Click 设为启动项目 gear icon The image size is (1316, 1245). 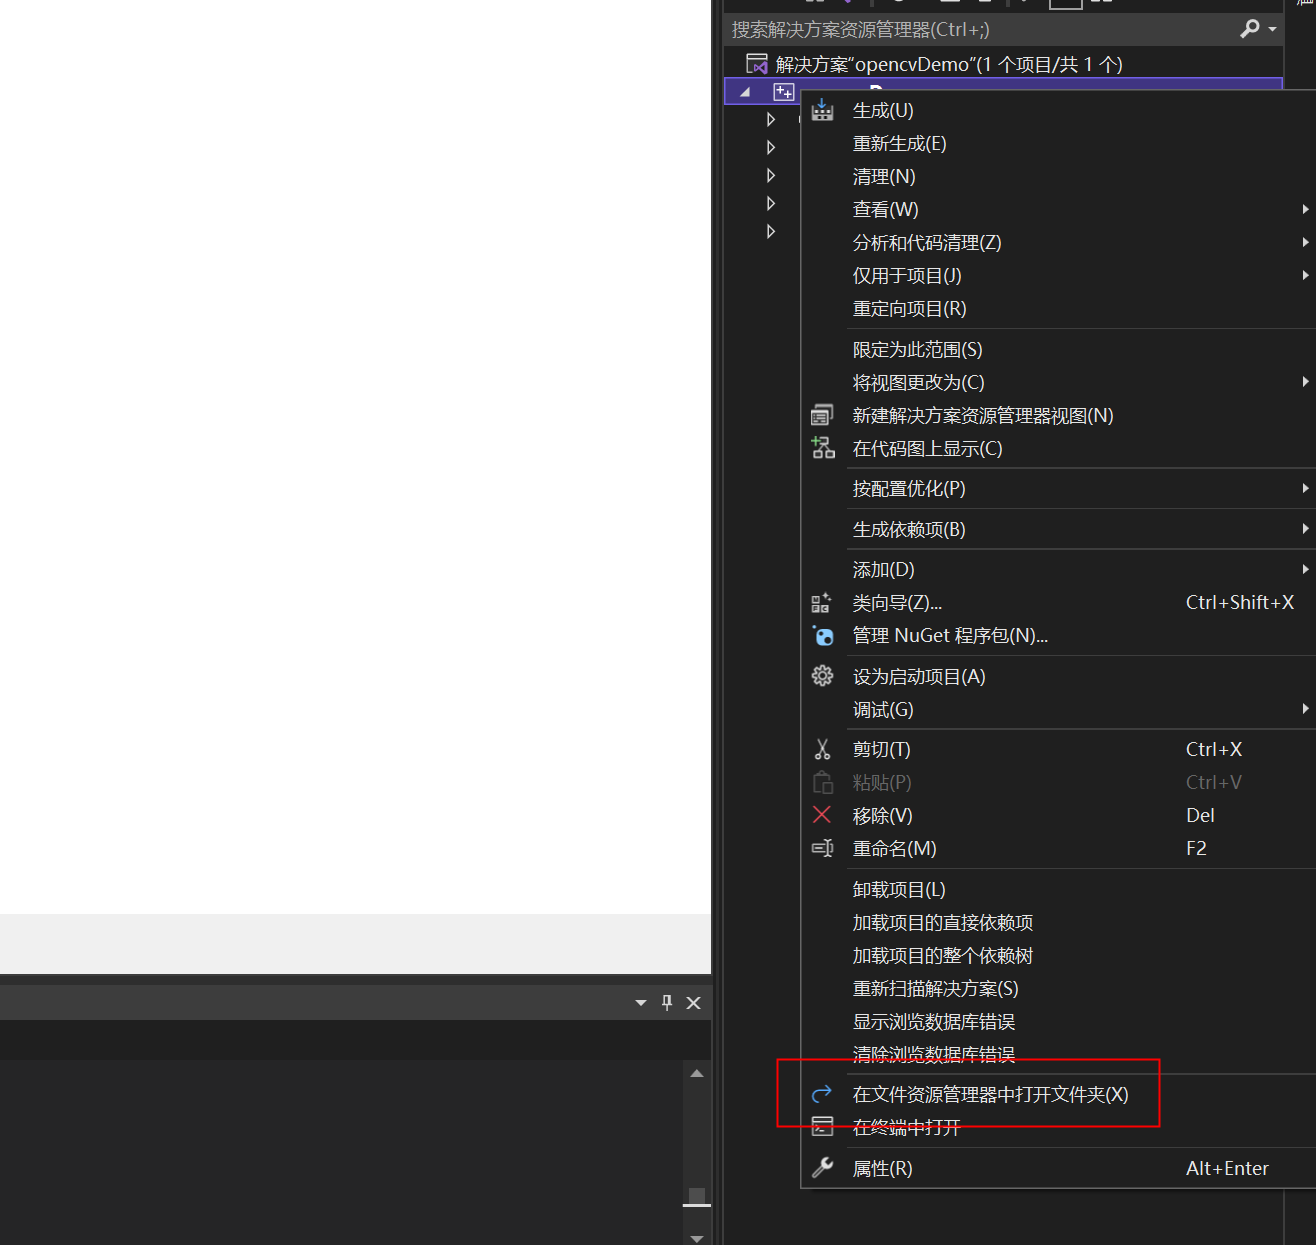[822, 675]
